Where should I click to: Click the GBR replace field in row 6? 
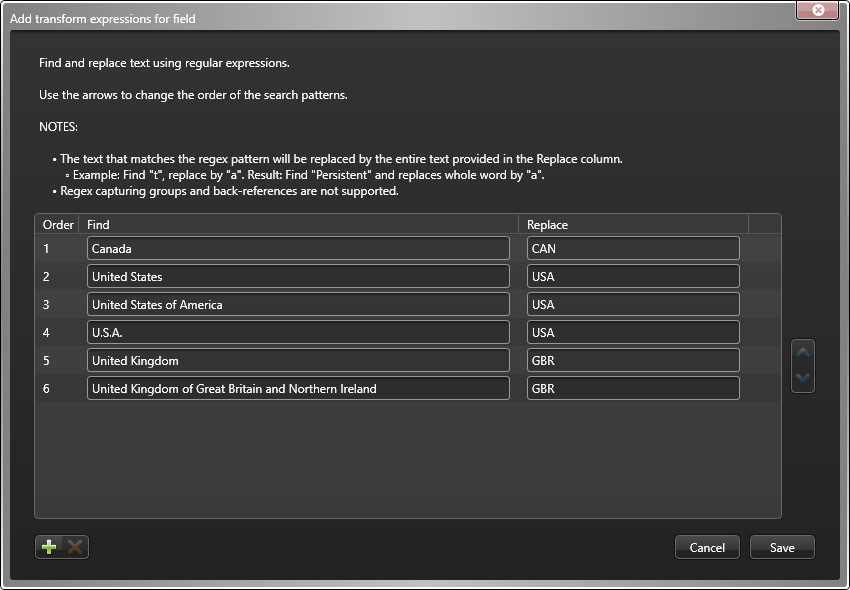[x=631, y=388]
